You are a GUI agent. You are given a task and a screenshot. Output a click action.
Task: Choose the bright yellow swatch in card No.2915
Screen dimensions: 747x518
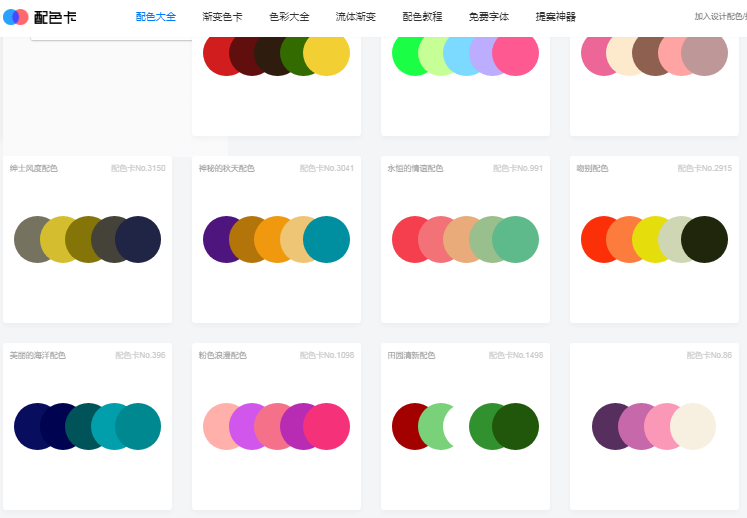[655, 239]
